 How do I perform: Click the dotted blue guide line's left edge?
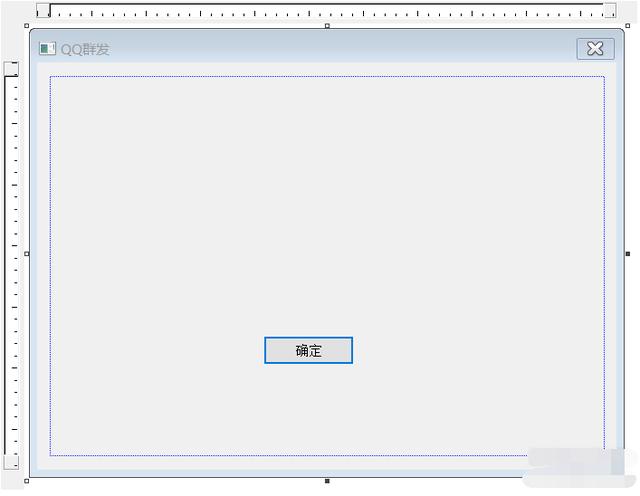tap(50, 265)
